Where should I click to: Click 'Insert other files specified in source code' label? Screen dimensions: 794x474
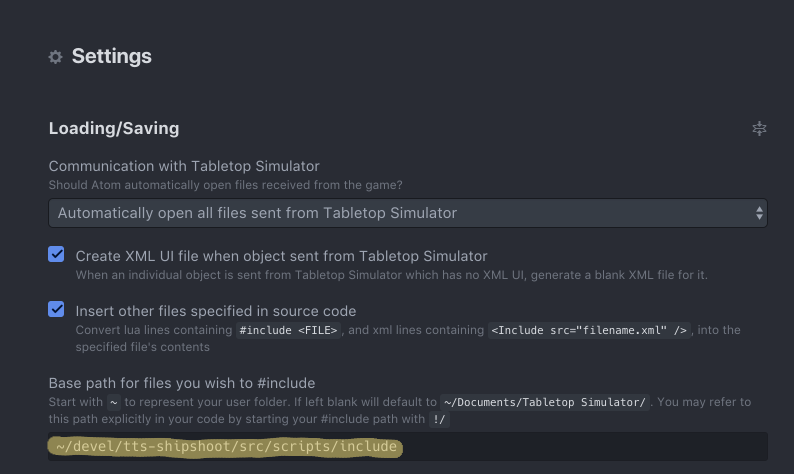pyautogui.click(x=216, y=311)
